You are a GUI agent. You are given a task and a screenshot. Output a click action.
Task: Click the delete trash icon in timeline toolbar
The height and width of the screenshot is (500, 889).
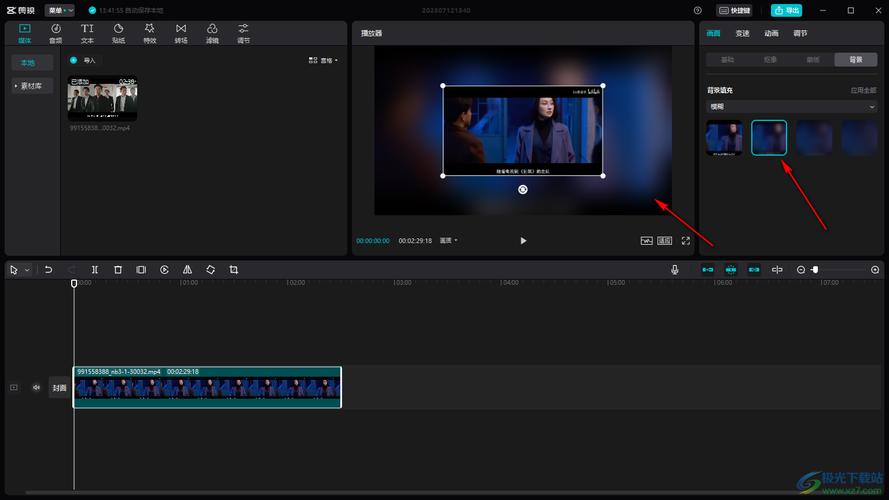[x=118, y=270]
